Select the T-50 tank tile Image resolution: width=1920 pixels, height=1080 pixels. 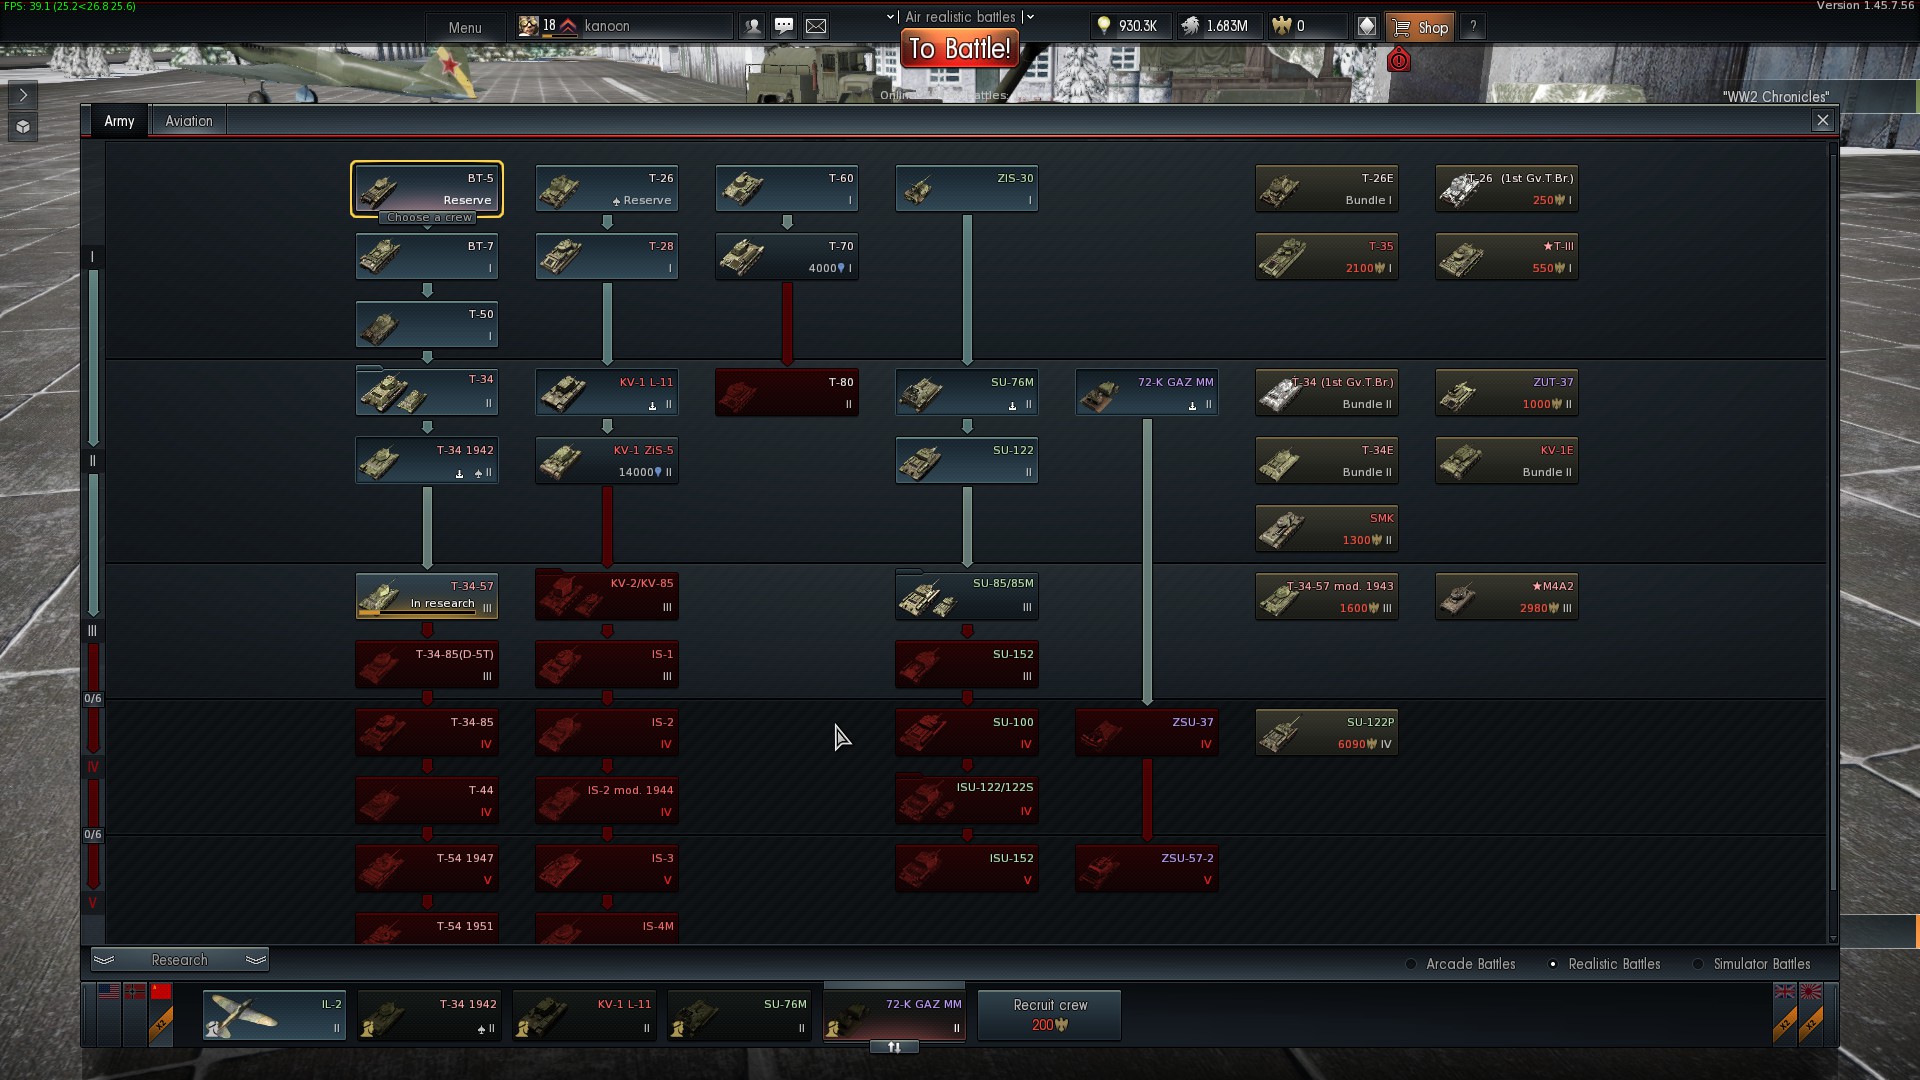tap(427, 325)
